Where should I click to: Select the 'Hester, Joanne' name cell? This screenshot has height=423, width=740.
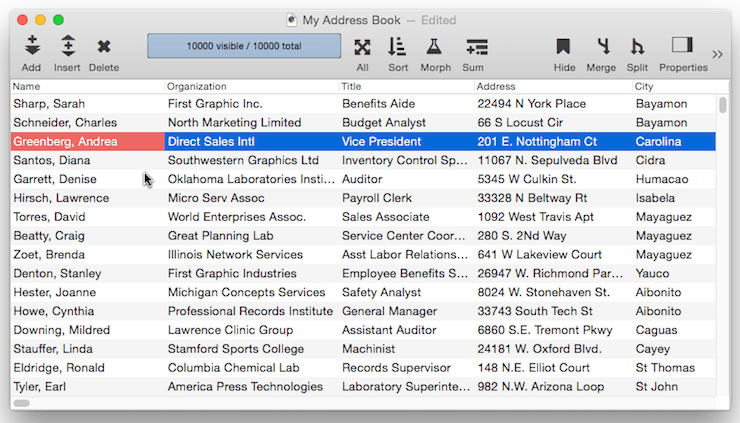(87, 293)
